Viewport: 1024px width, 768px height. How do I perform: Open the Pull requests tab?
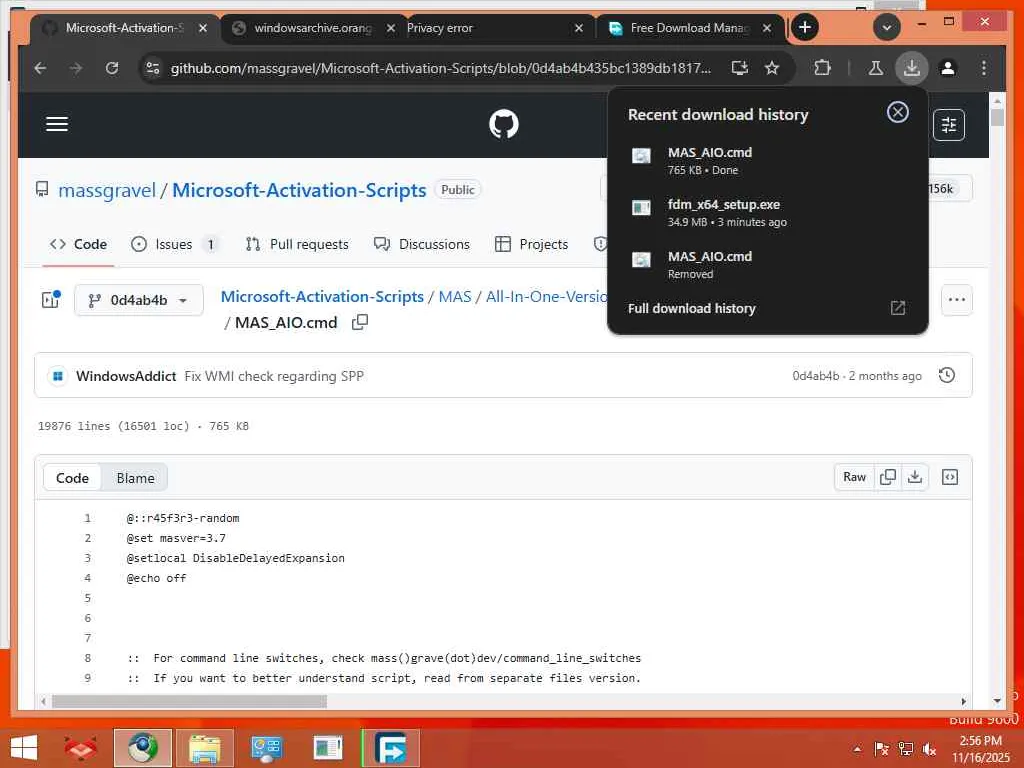coord(297,244)
